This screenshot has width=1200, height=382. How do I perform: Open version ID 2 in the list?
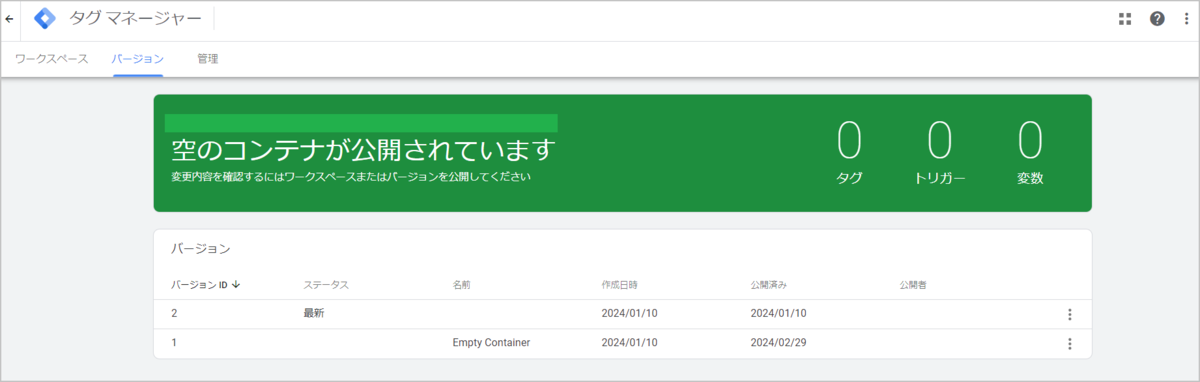174,314
